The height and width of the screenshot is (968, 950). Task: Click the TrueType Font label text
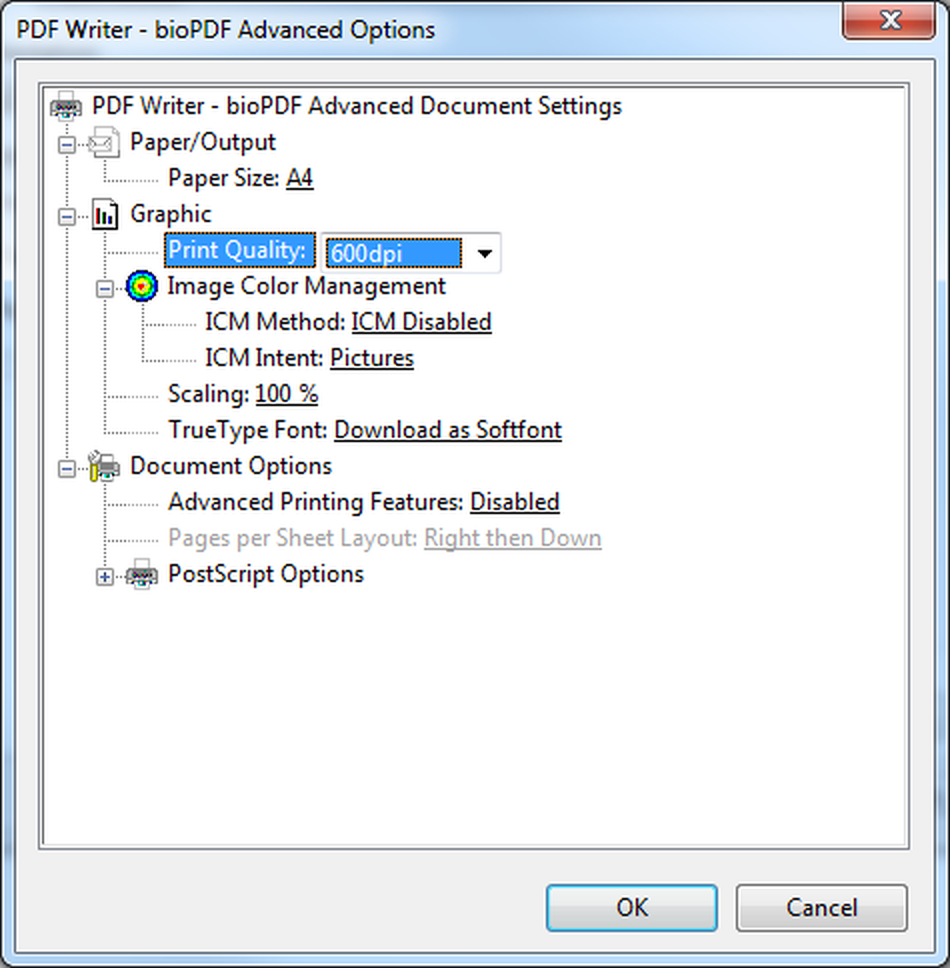point(248,430)
